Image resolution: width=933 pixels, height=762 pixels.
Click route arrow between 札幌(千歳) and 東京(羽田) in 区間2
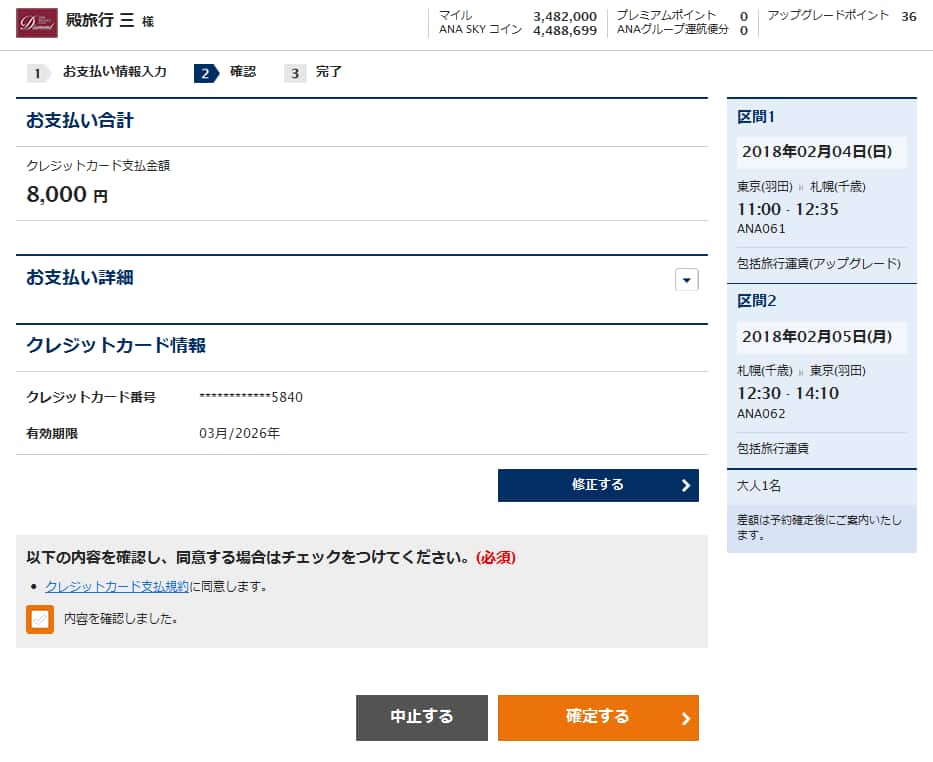[x=801, y=371]
